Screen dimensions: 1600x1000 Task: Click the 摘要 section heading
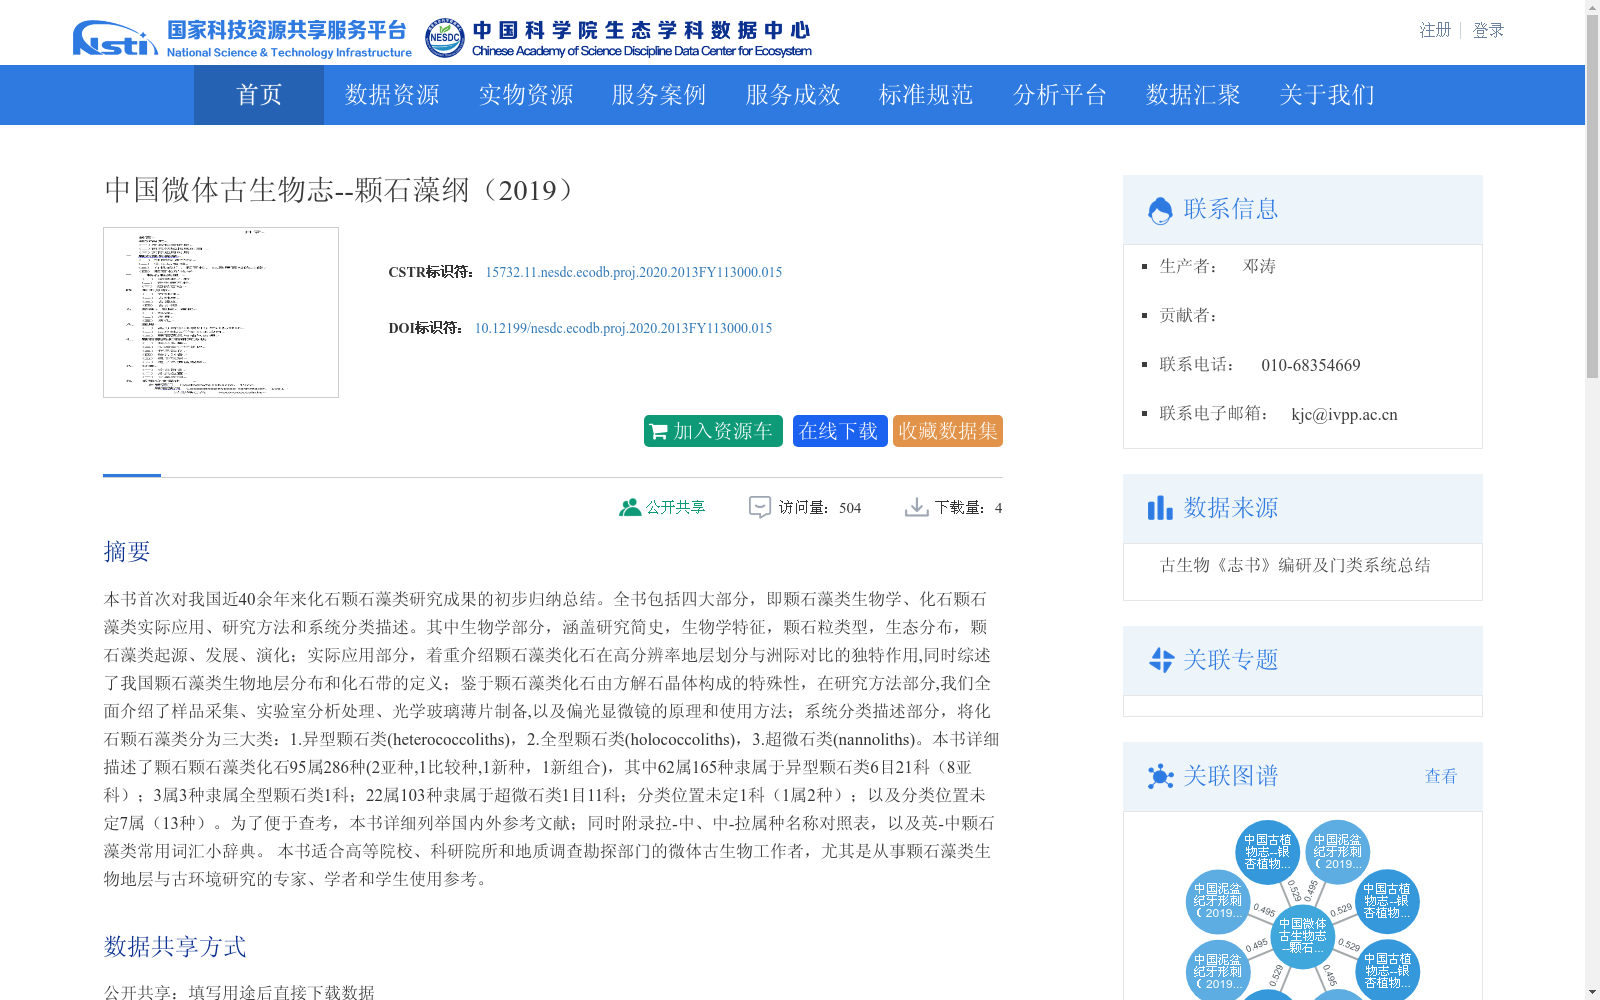[127, 551]
